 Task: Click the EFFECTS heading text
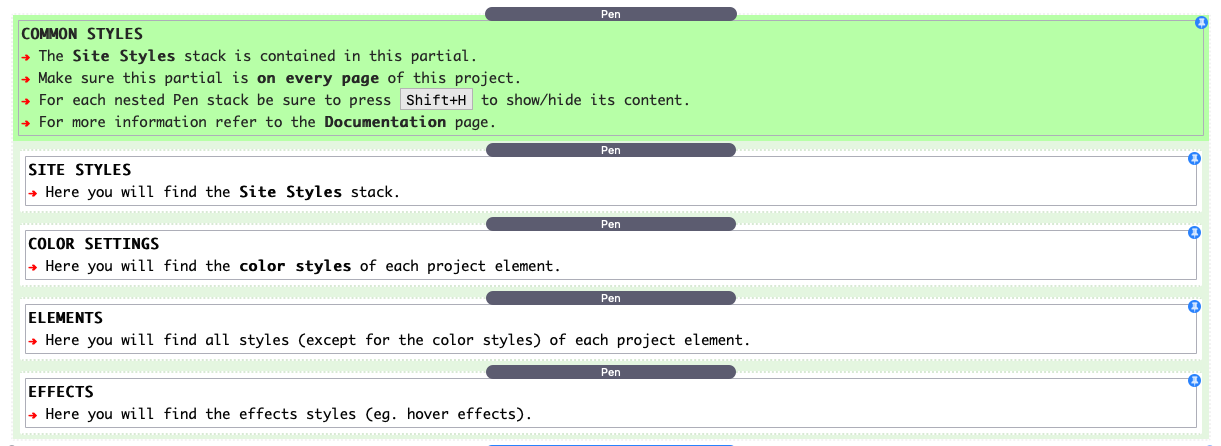pos(61,392)
